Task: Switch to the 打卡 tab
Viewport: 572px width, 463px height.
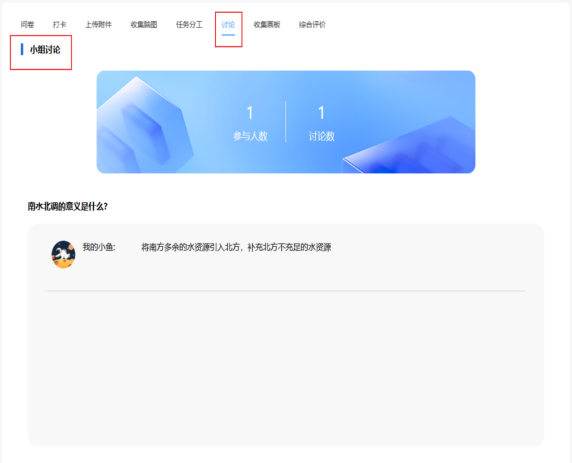Action: (59, 24)
